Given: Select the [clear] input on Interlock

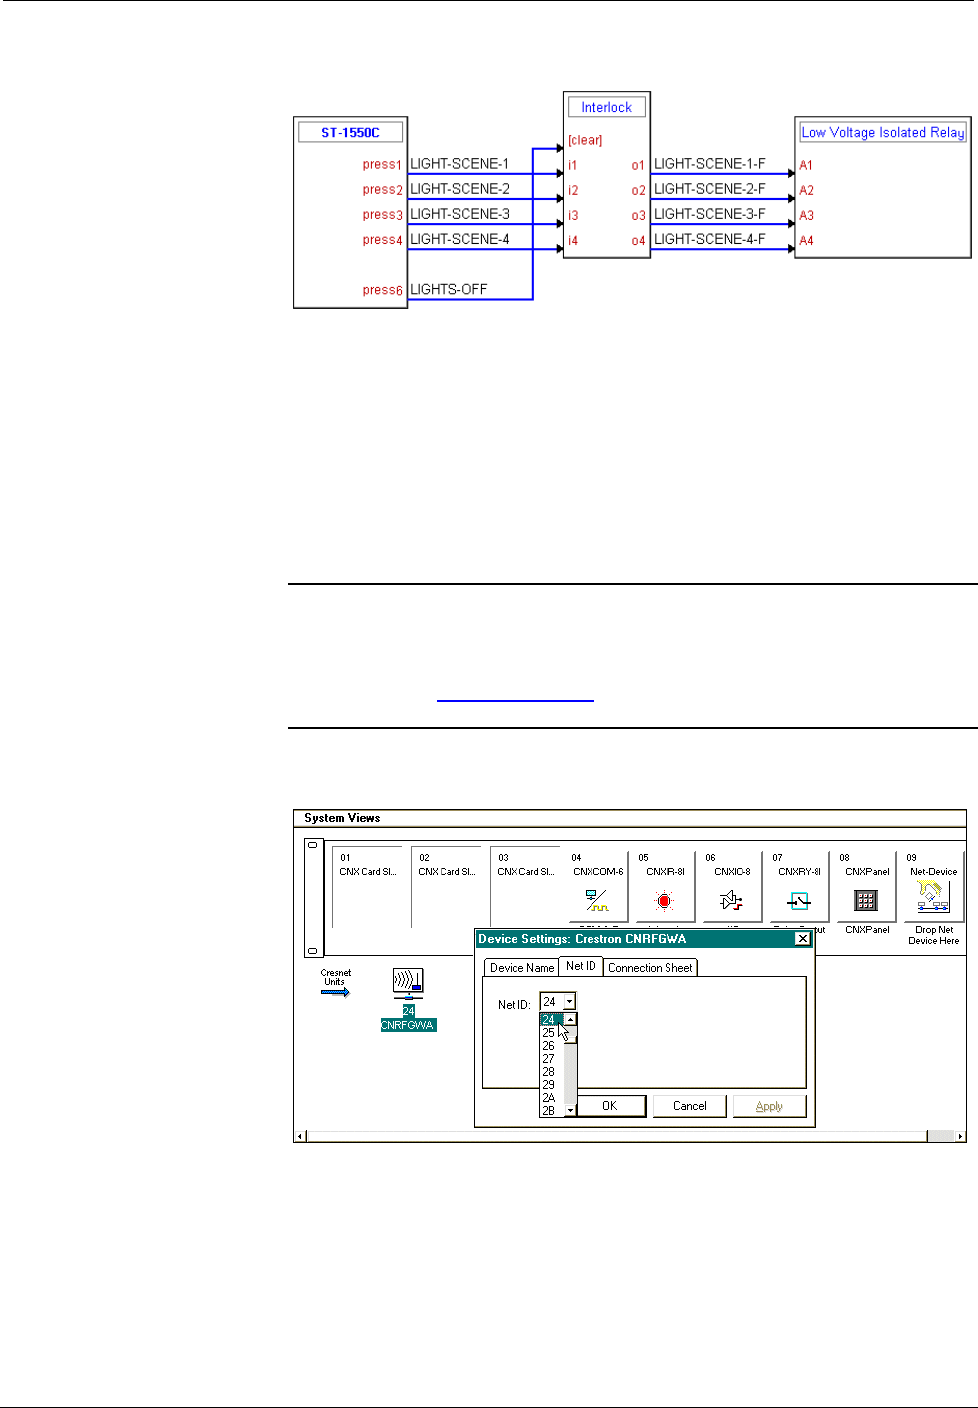Looking at the screenshot, I should (585, 140).
